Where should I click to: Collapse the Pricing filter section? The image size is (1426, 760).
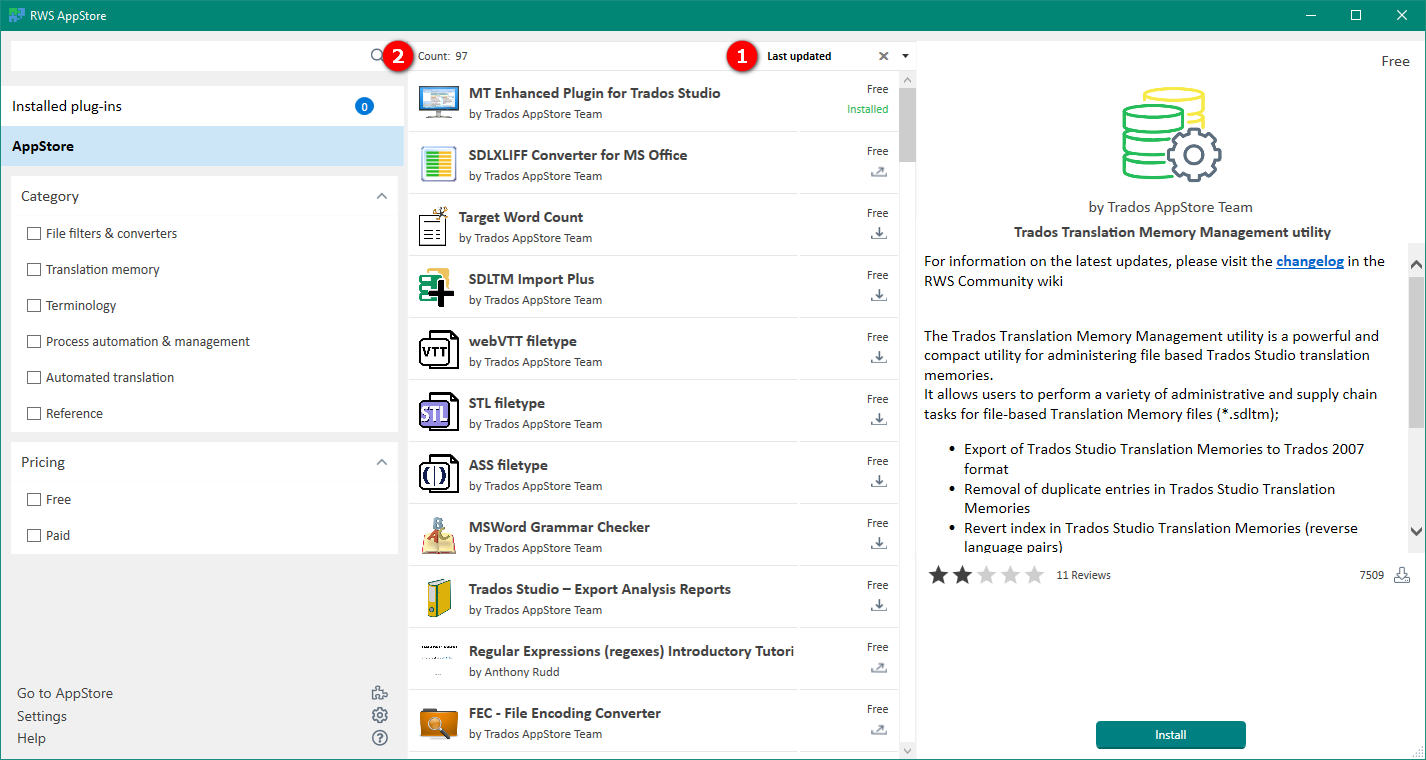tap(381, 463)
